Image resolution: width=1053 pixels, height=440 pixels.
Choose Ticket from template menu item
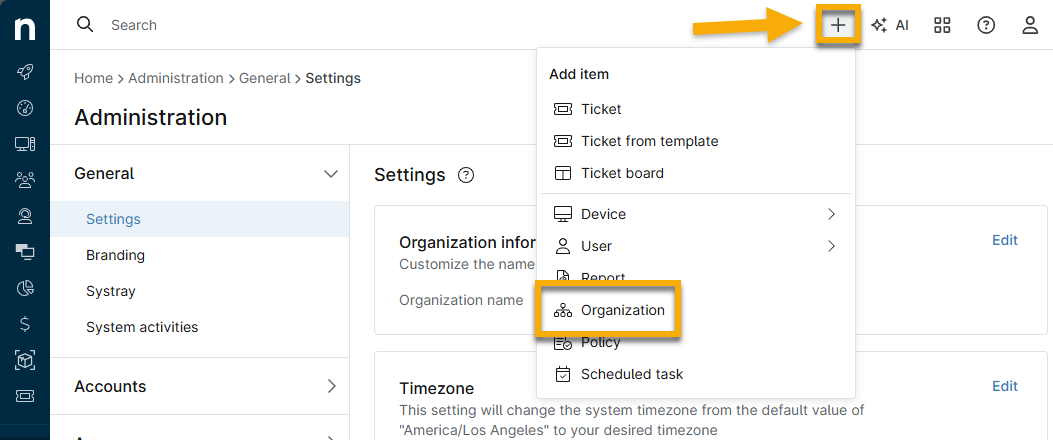(x=649, y=141)
